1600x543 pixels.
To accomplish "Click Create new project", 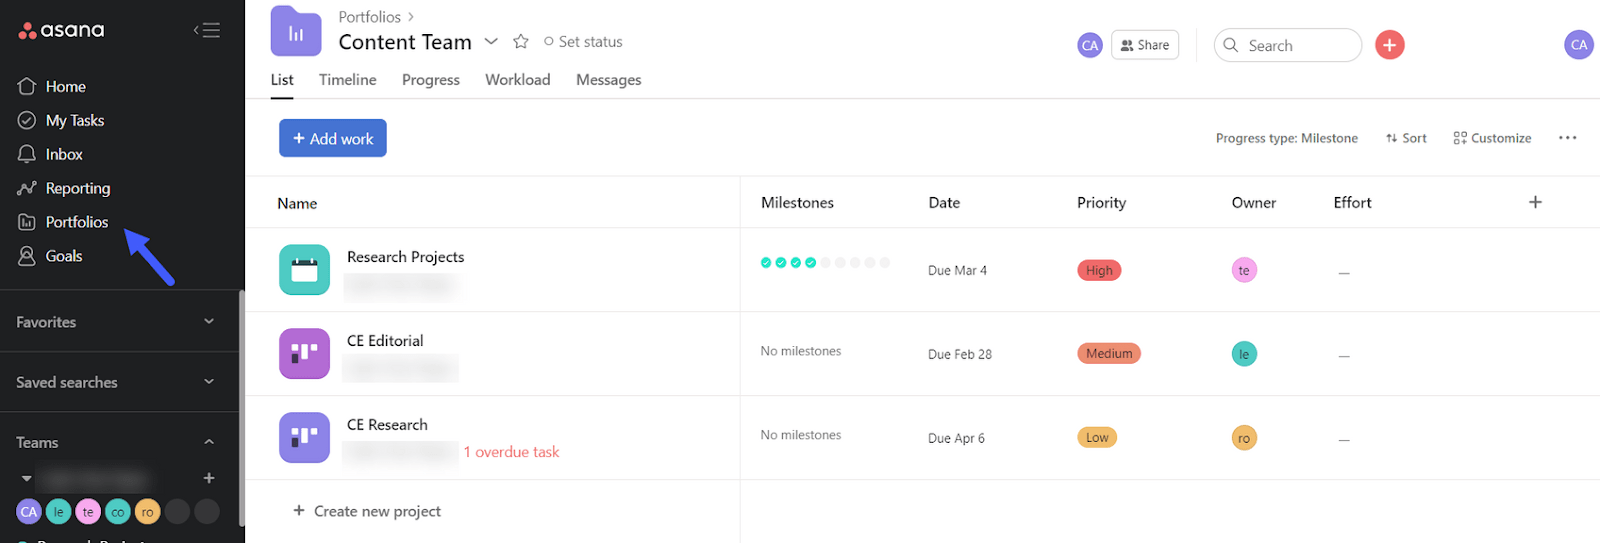I will tap(366, 511).
